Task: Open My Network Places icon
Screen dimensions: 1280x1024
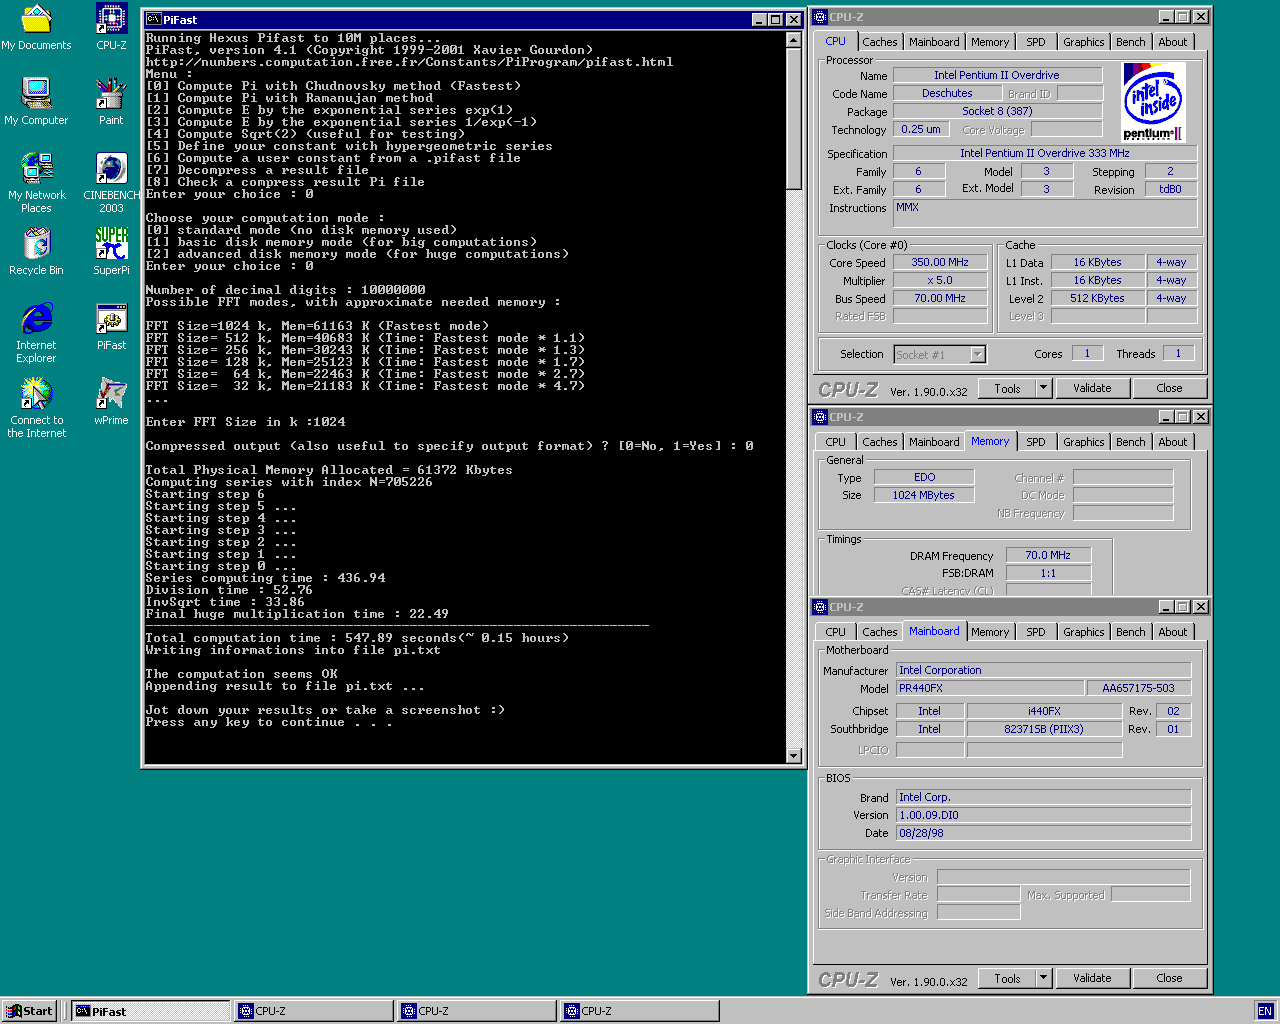Action: [36, 183]
